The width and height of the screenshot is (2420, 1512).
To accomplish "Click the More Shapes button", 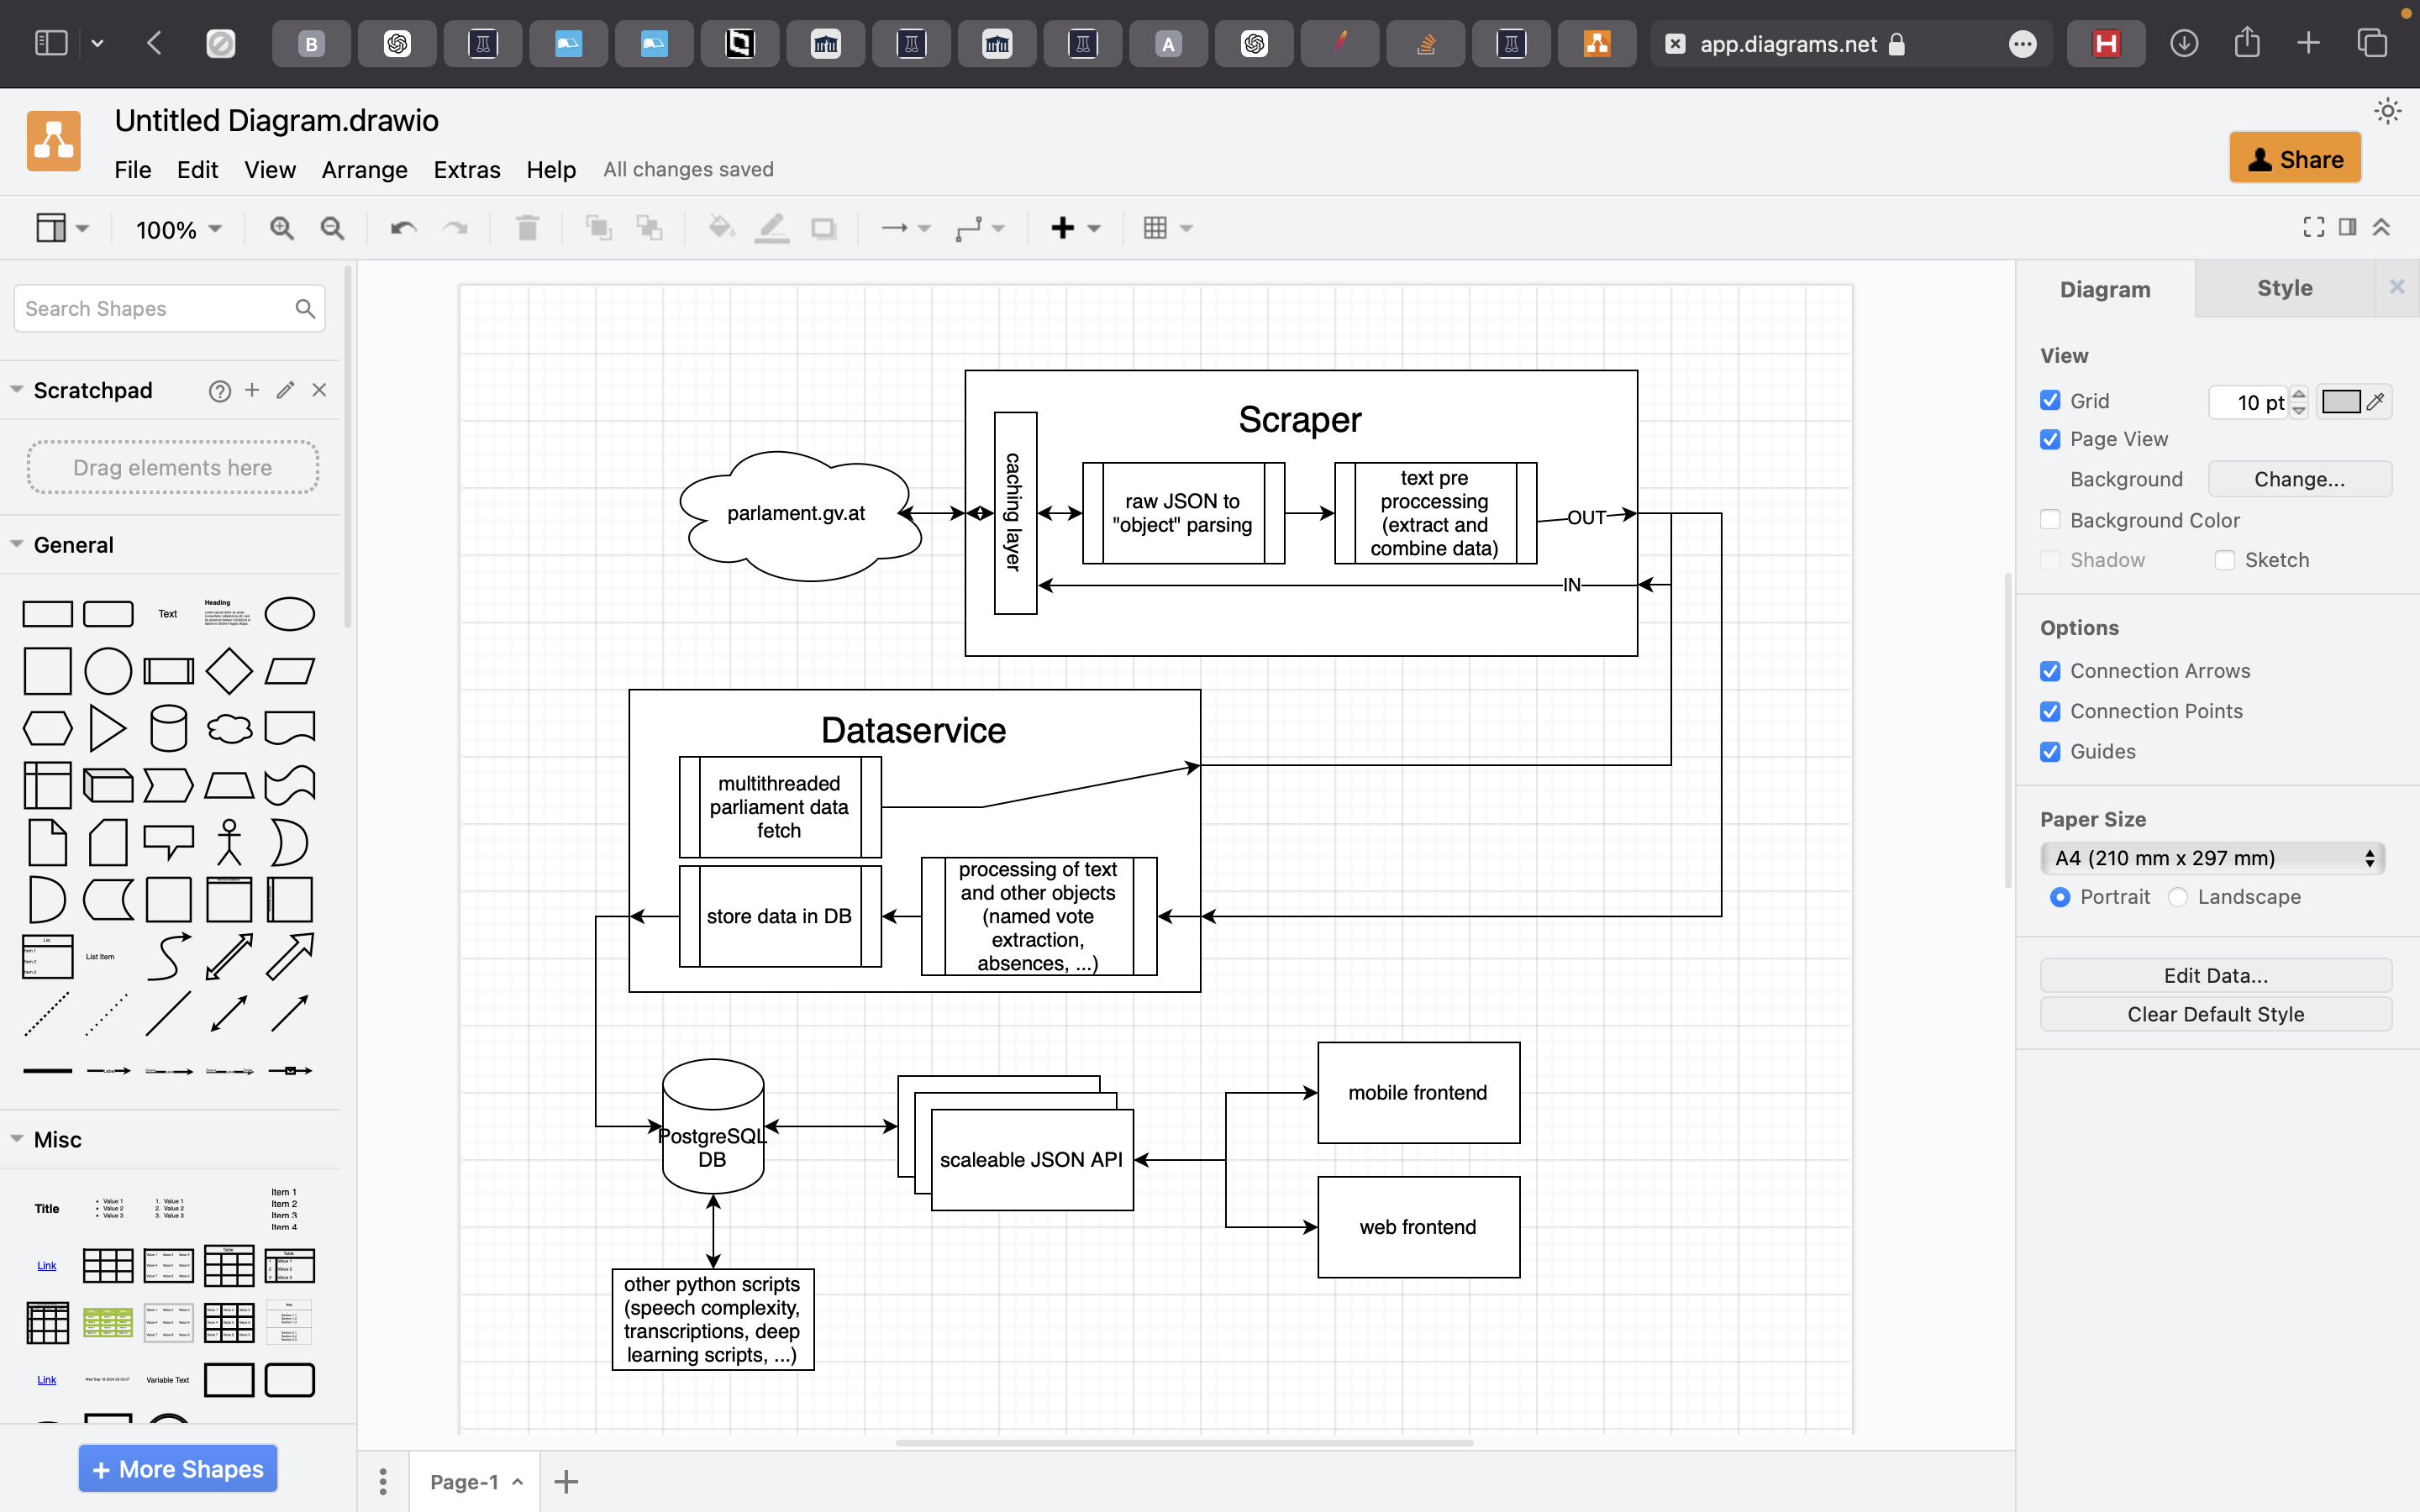I will (178, 1468).
